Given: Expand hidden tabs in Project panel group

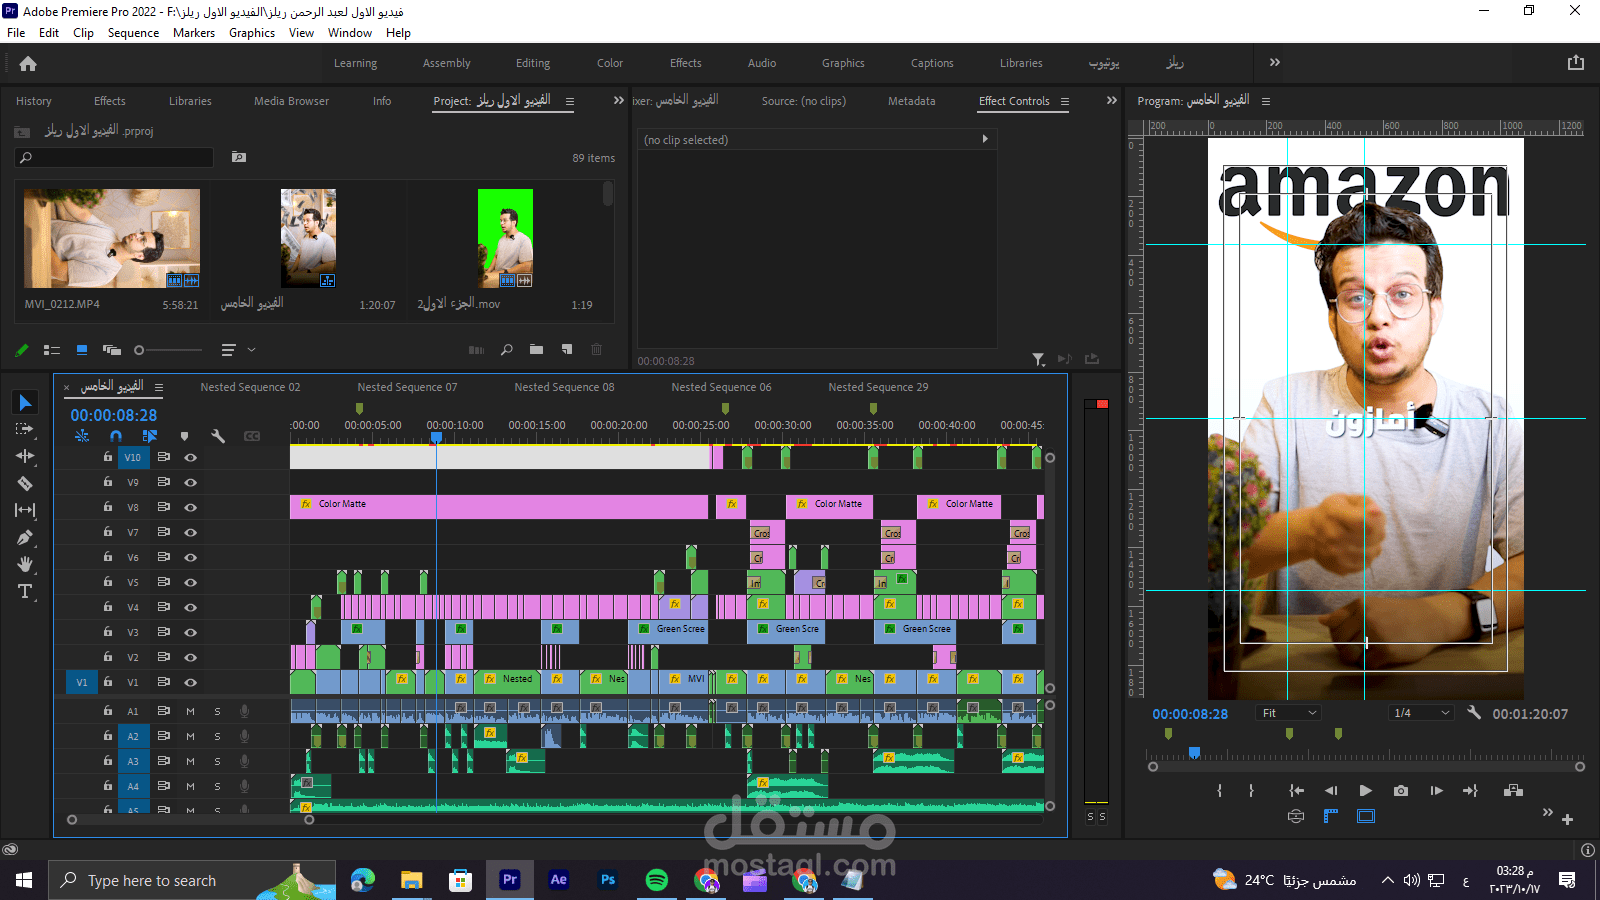Looking at the screenshot, I should point(619,100).
